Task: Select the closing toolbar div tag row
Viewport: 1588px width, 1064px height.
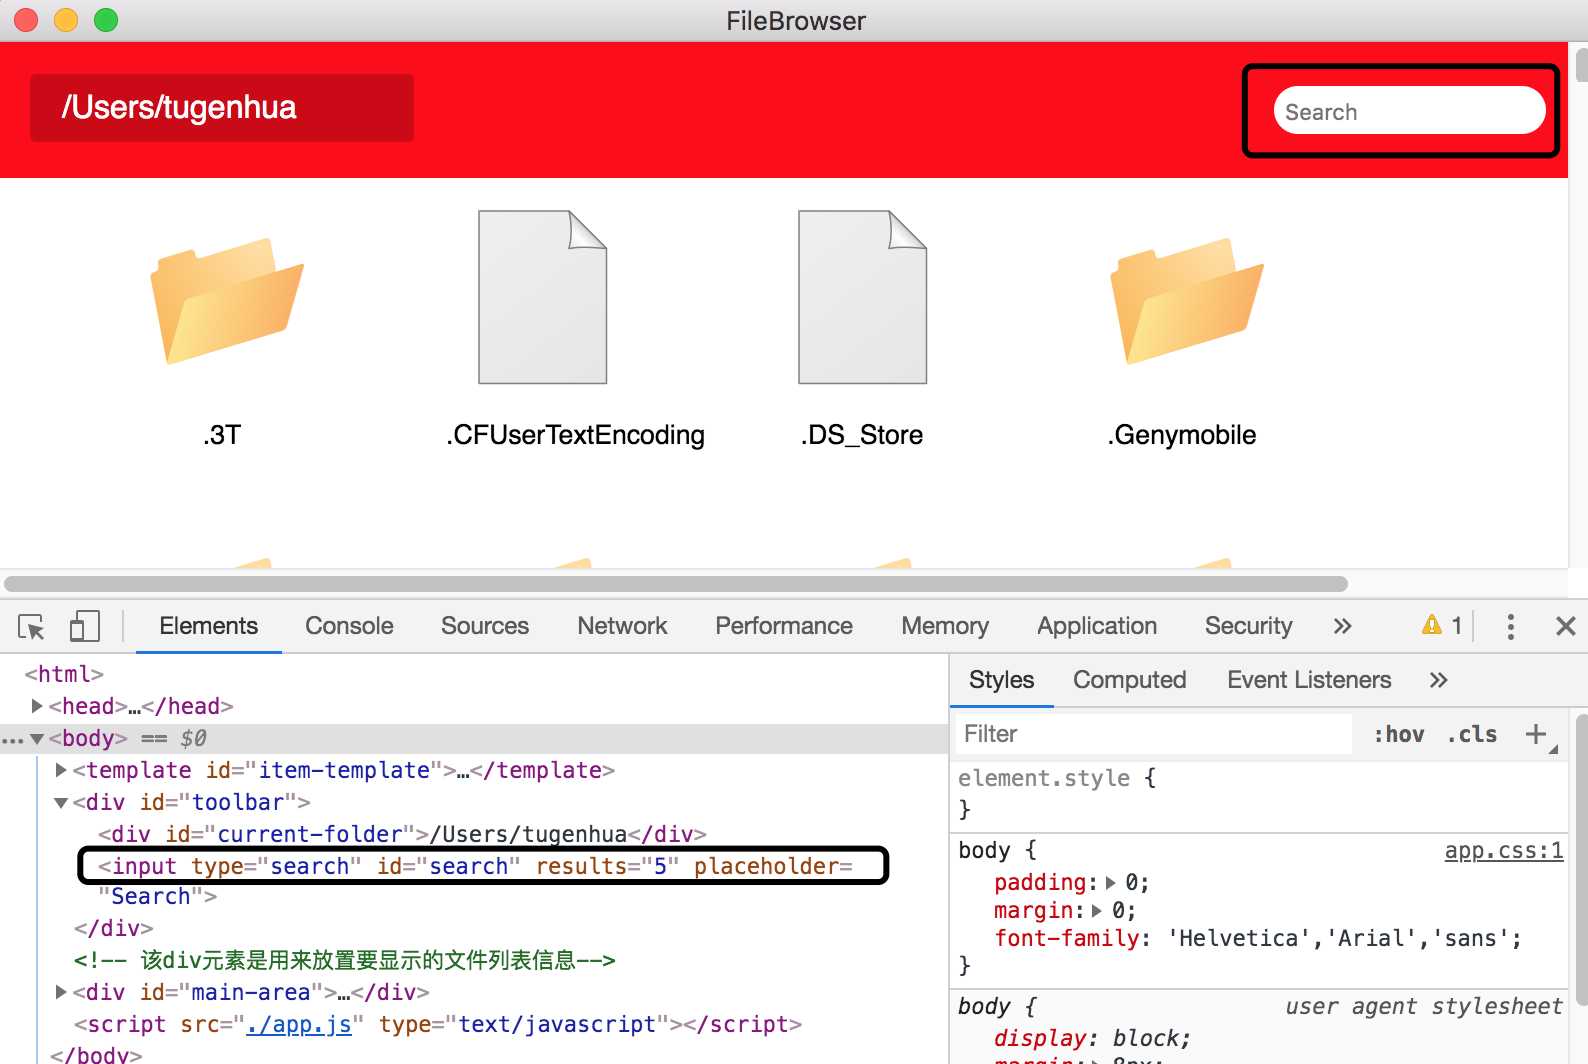Action: [x=113, y=928]
